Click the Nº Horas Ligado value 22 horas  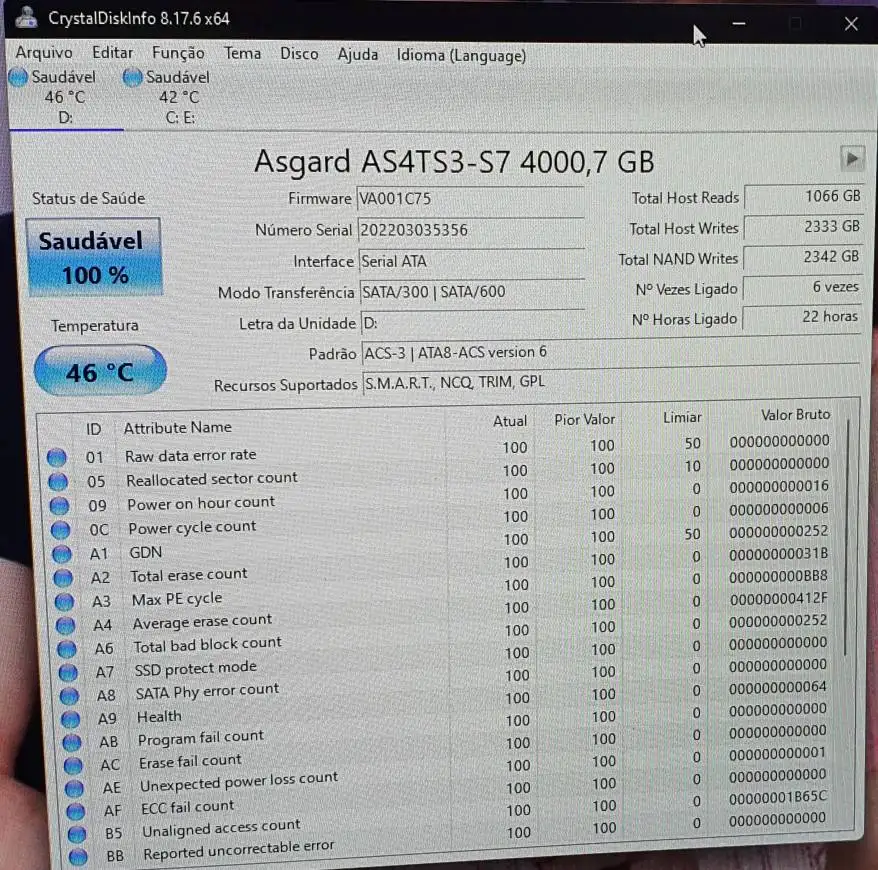tap(801, 317)
